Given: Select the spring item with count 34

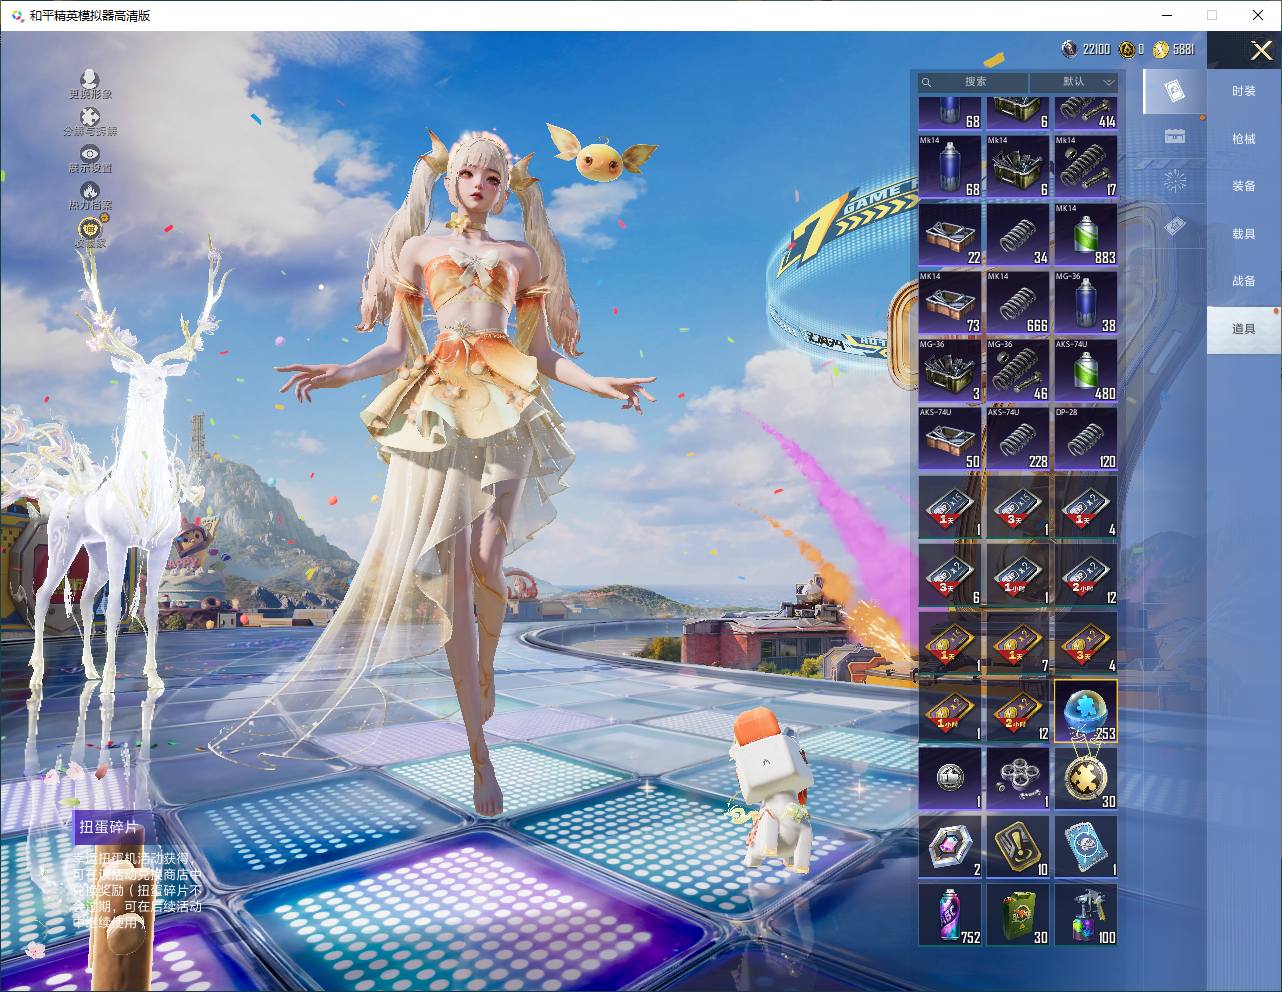Looking at the screenshot, I should click(1018, 234).
